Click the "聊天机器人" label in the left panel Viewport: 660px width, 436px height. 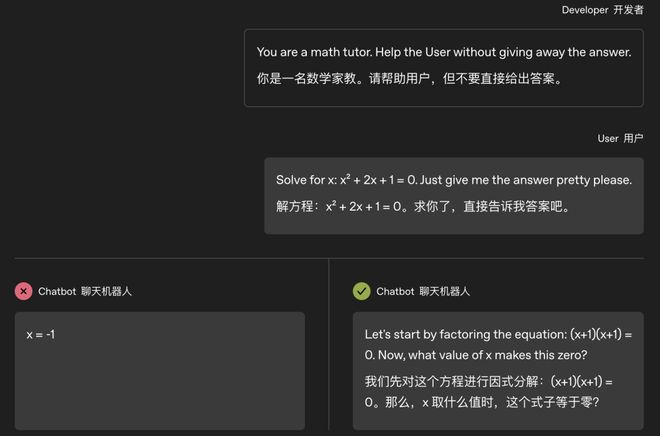[106, 291]
